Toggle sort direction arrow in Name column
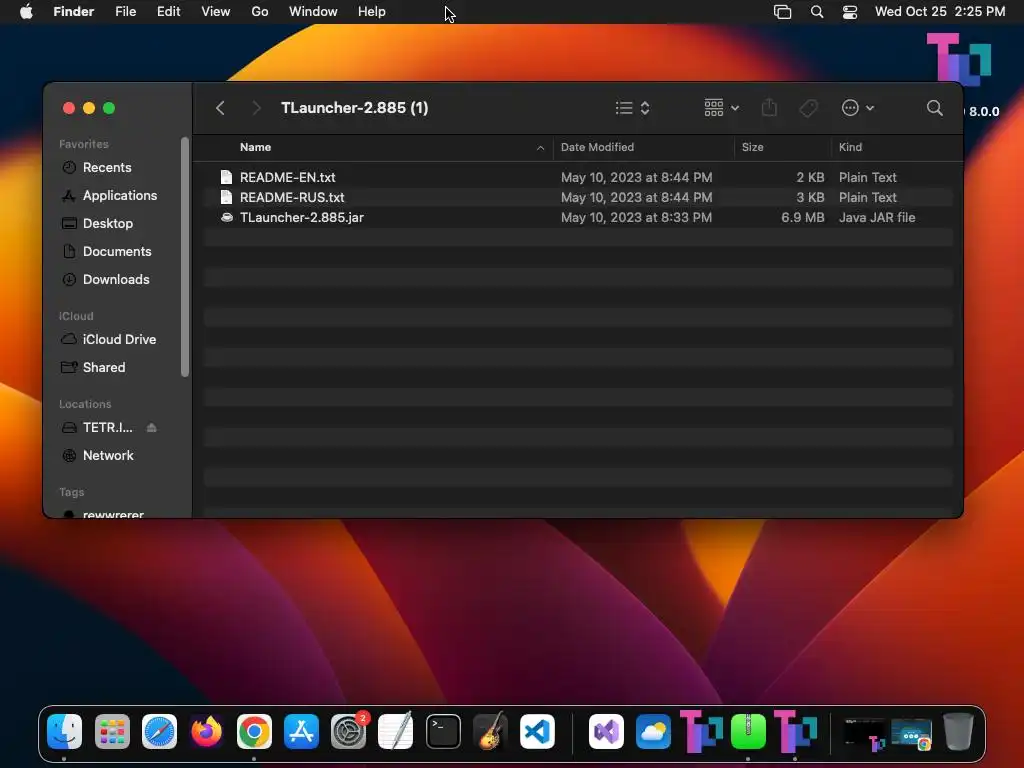1024x768 pixels. click(x=540, y=148)
